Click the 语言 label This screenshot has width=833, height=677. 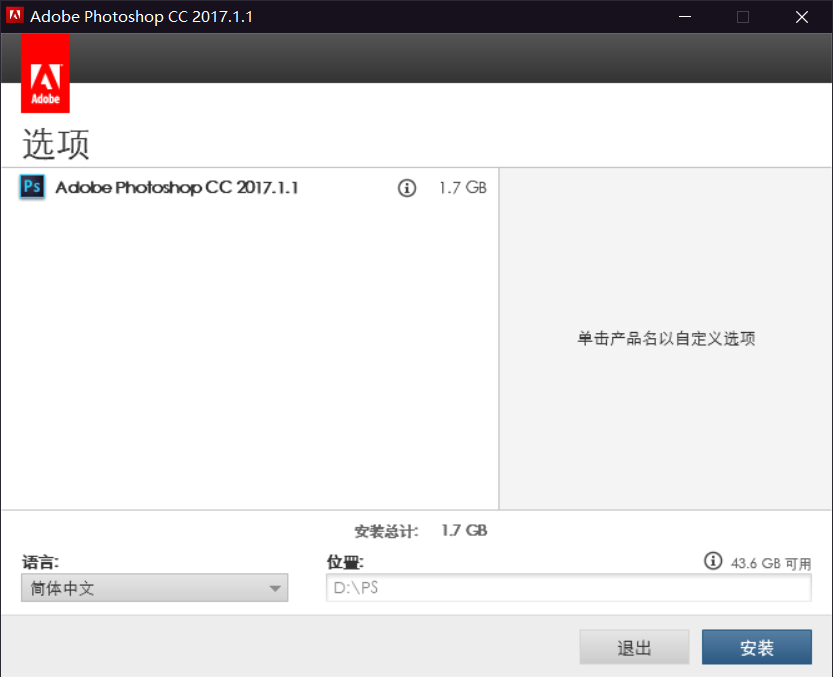pos(40,562)
